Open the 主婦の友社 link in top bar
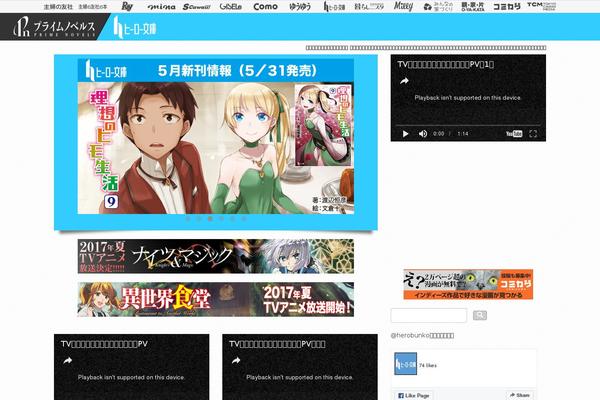 (x=58, y=7)
